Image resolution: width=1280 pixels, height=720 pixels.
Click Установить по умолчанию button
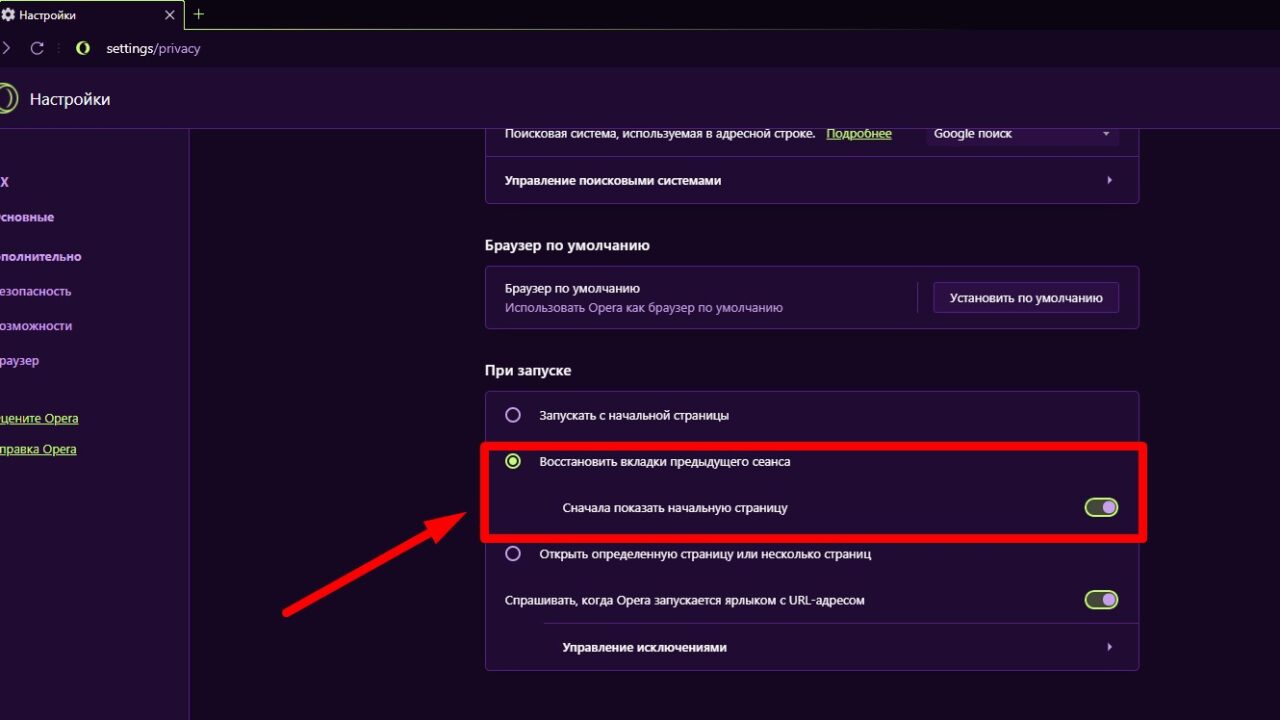(x=1026, y=297)
